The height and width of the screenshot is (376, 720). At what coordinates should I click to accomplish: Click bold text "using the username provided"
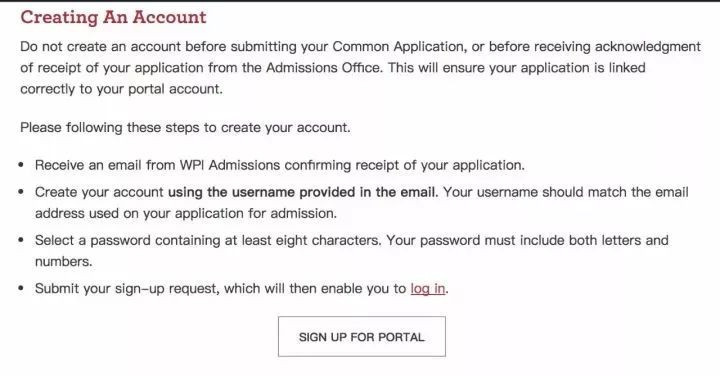click(x=262, y=192)
